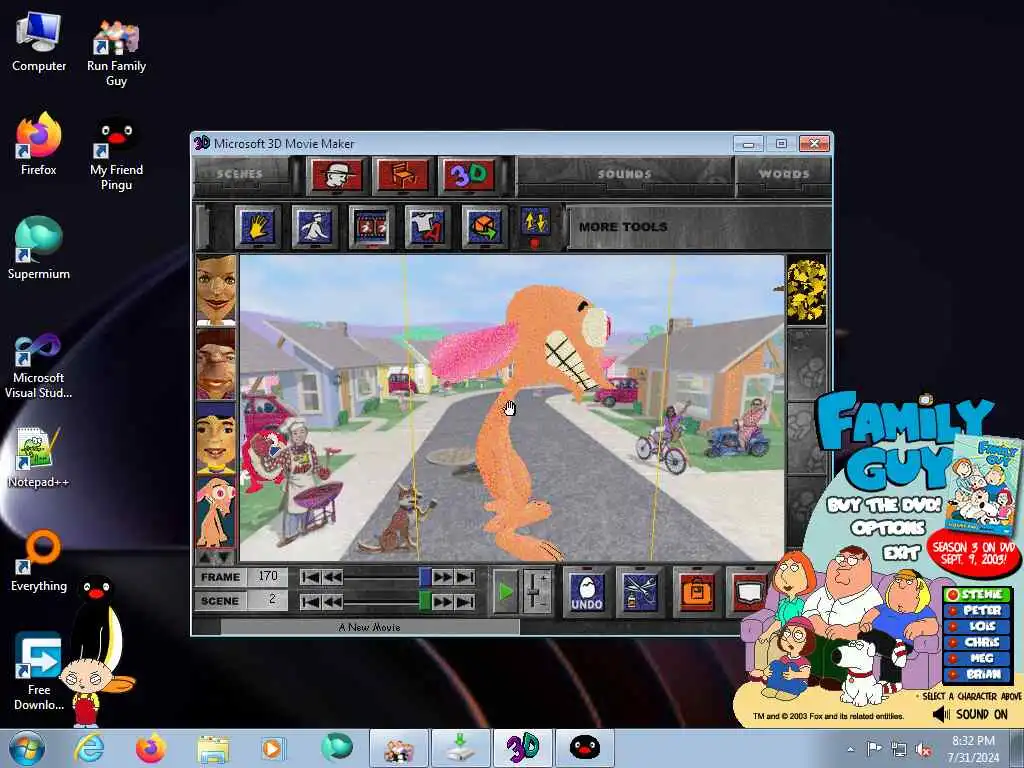Click the More Tools bar

(699, 227)
